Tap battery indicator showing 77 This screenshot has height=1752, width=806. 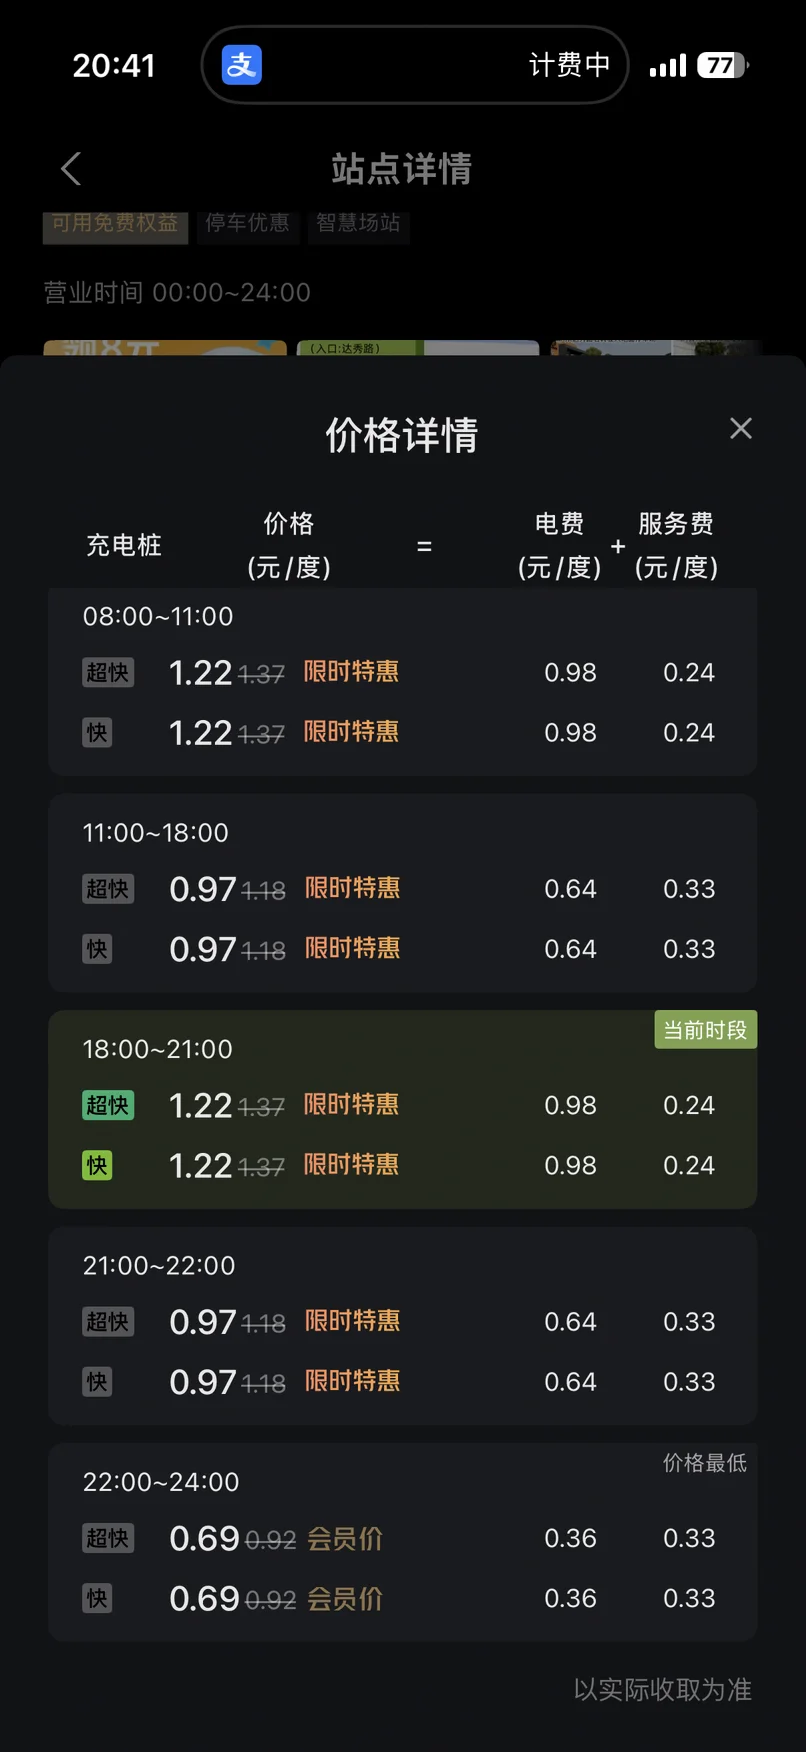[722, 65]
